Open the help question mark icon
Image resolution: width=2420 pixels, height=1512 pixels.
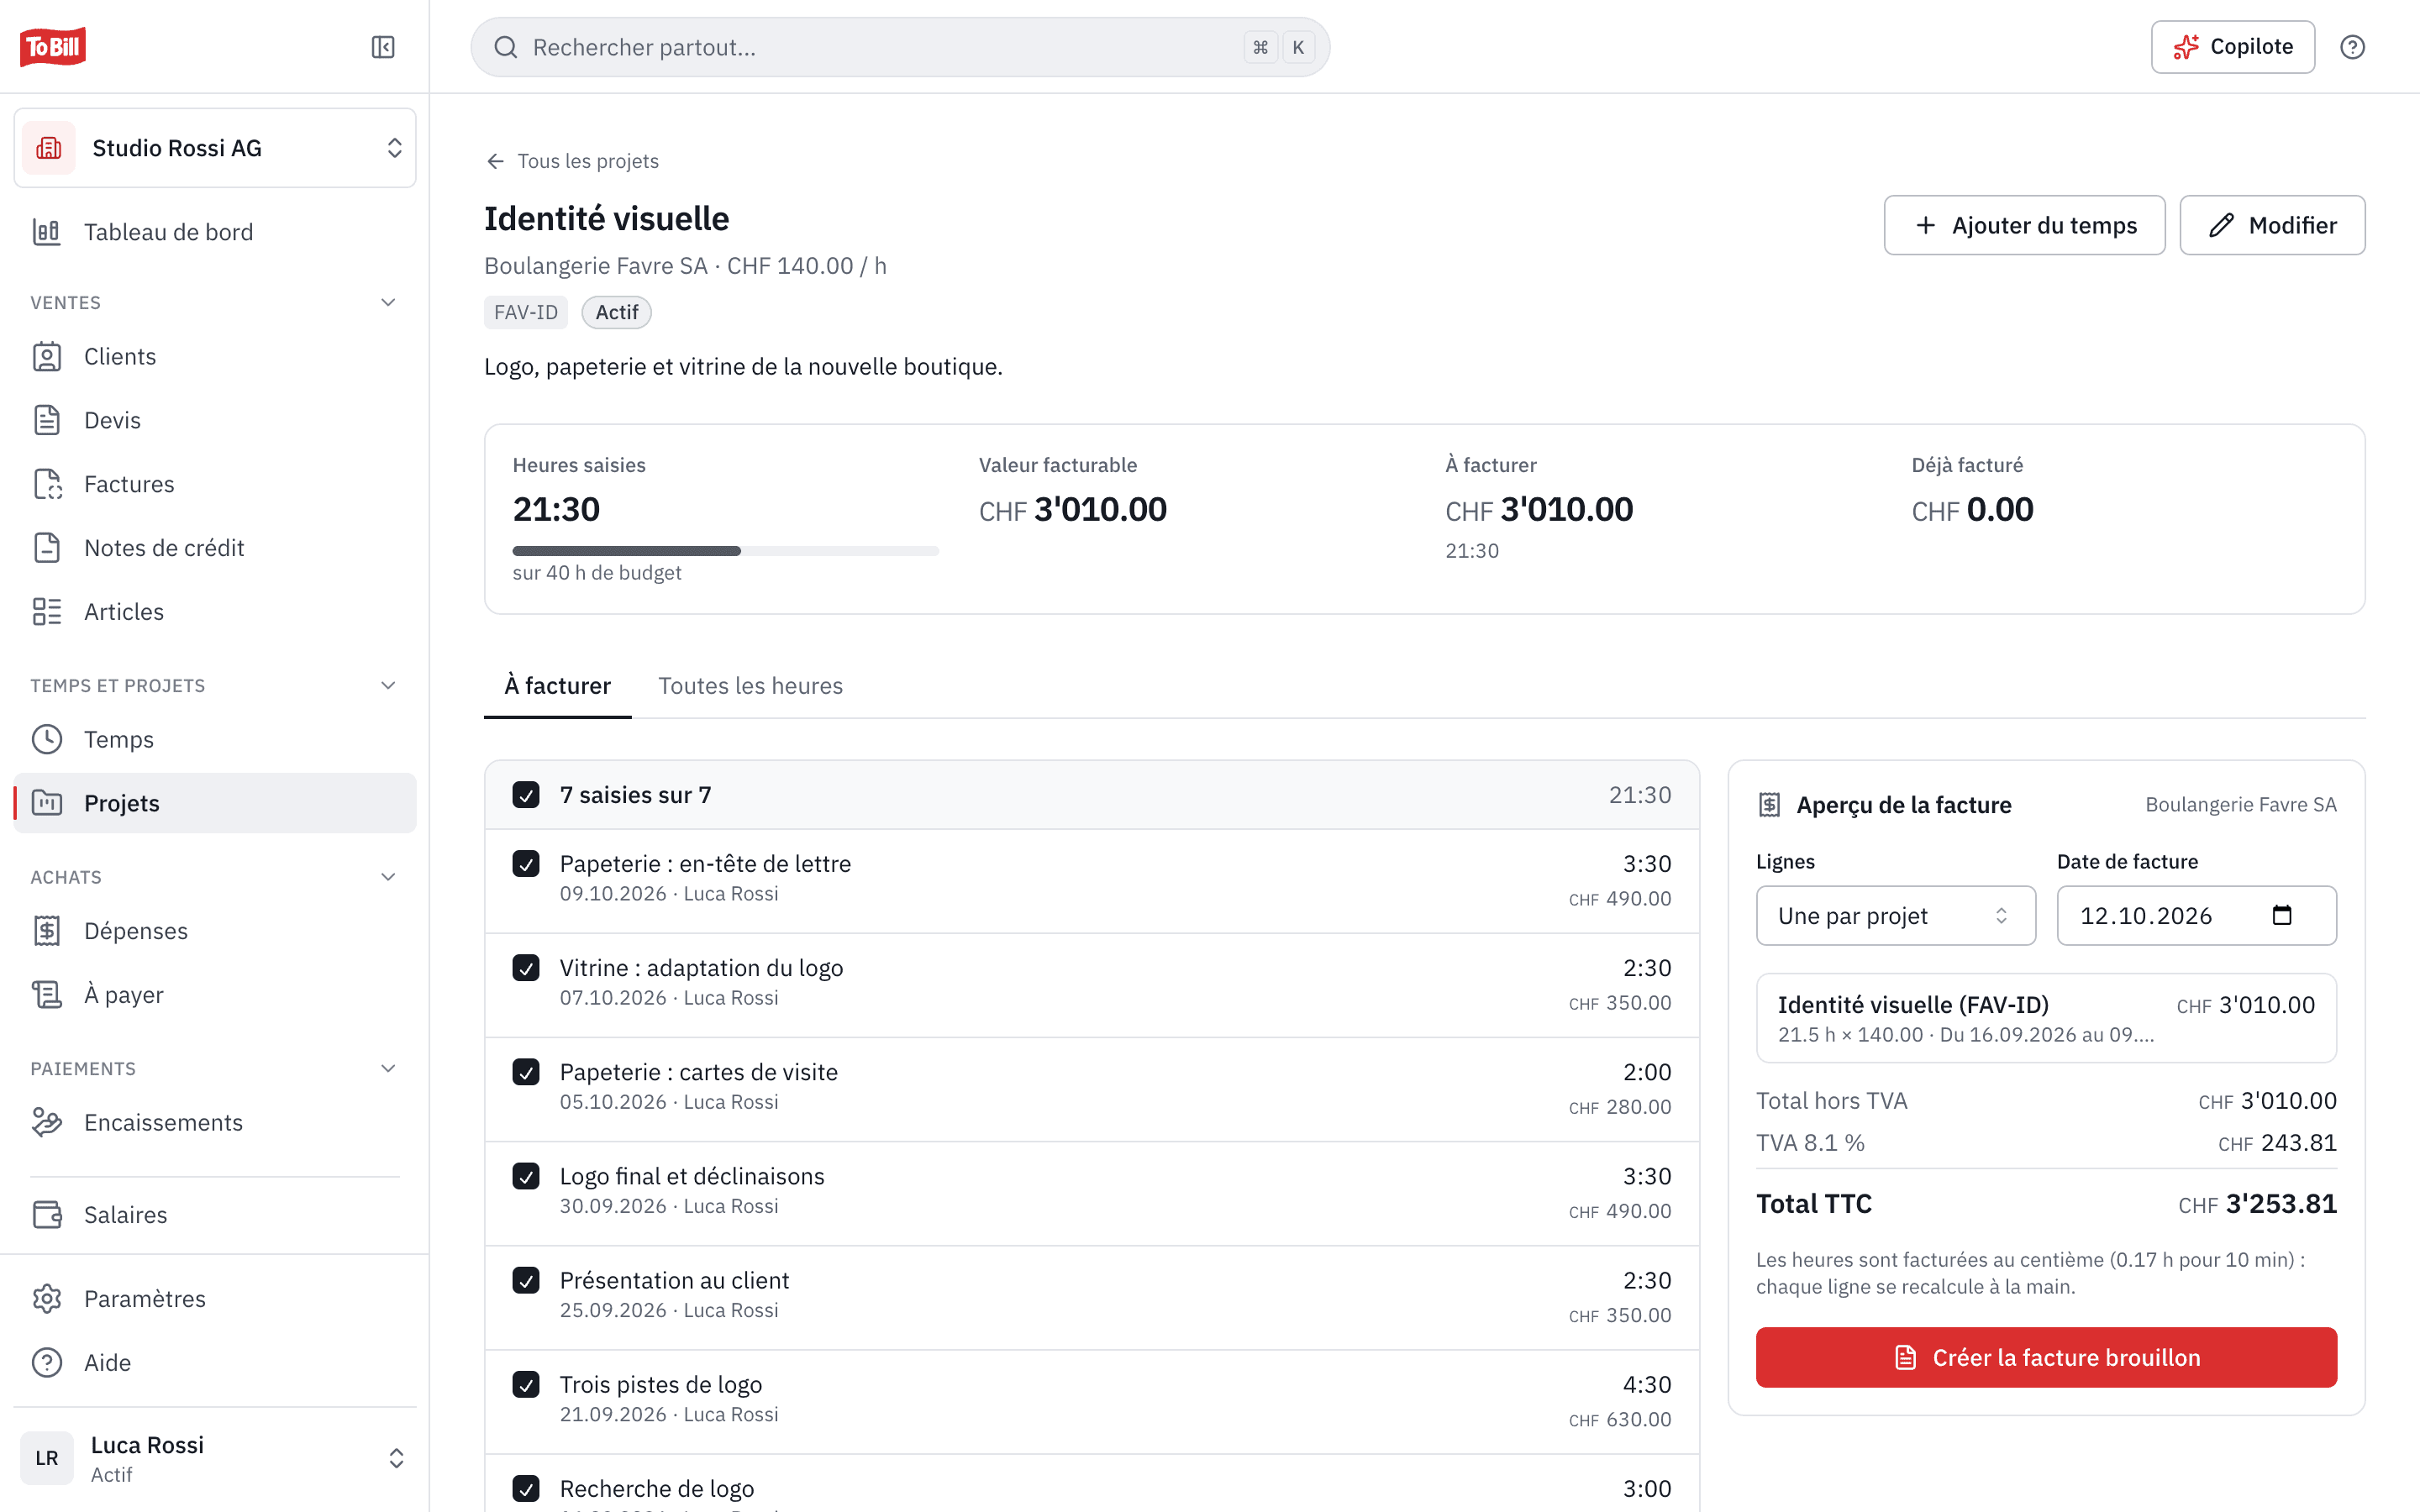pyautogui.click(x=2352, y=47)
